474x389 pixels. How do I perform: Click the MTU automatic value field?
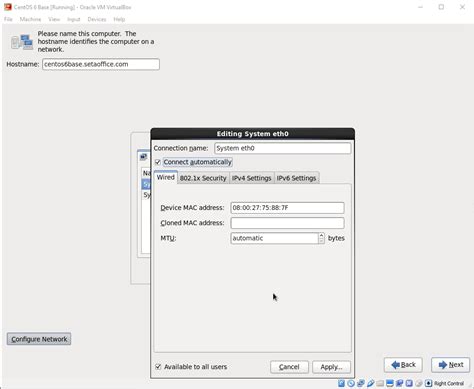point(274,238)
